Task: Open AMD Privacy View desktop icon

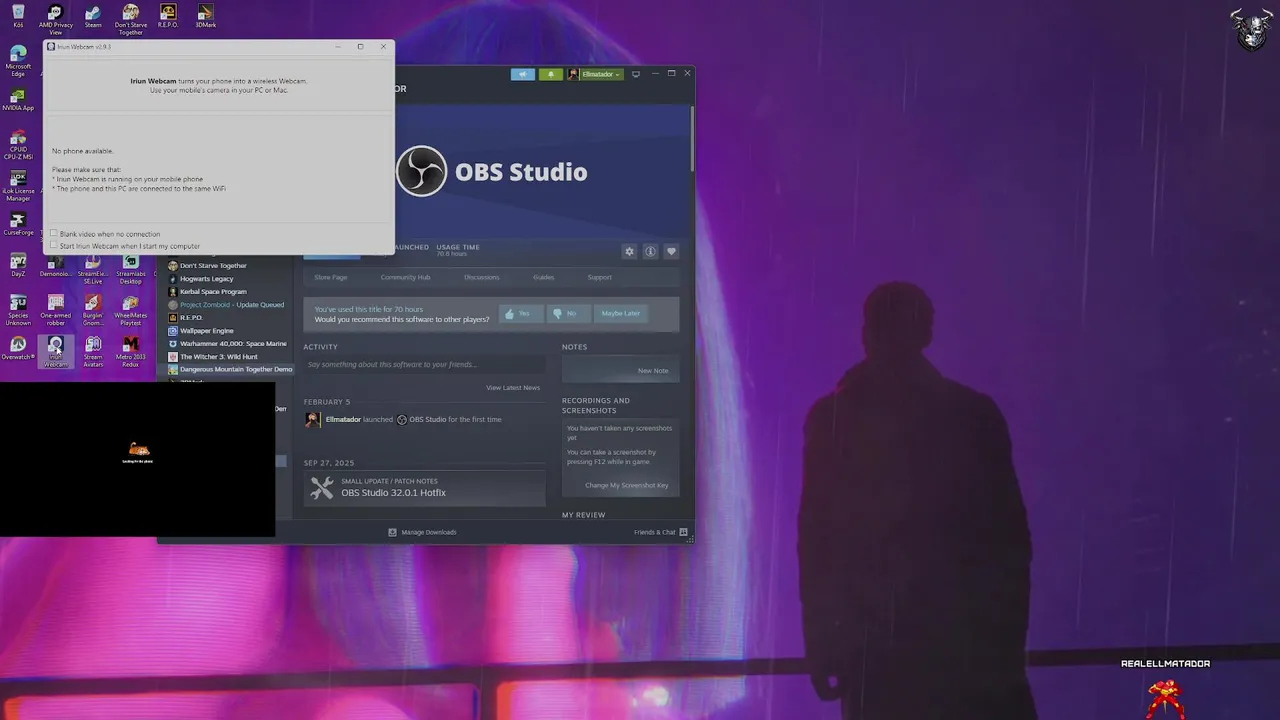Action: pos(56,19)
